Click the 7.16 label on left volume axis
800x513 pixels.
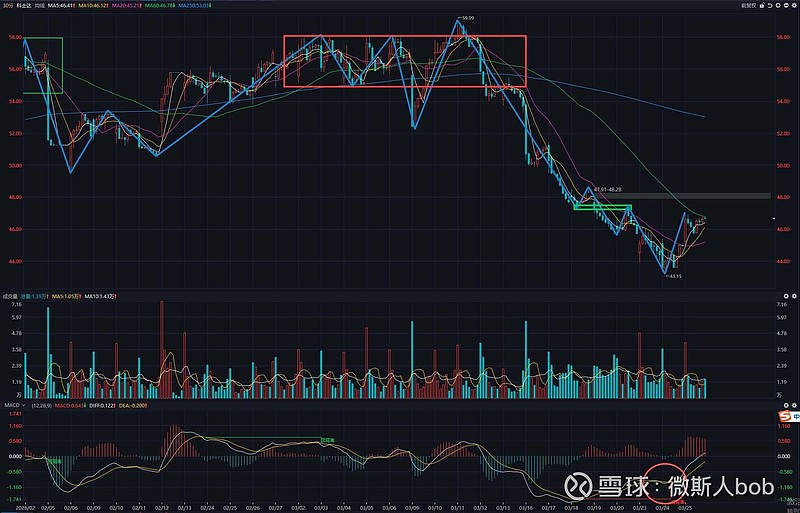pos(16,305)
